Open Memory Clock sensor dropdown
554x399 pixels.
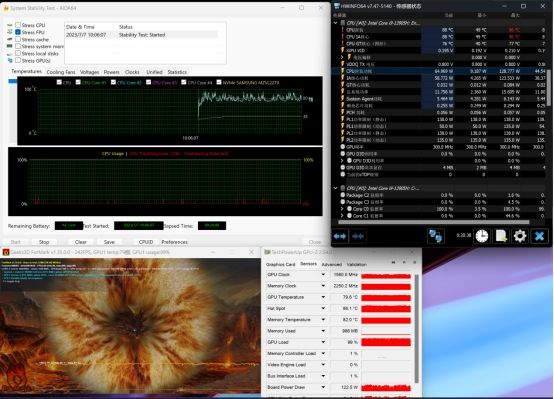coord(323,286)
